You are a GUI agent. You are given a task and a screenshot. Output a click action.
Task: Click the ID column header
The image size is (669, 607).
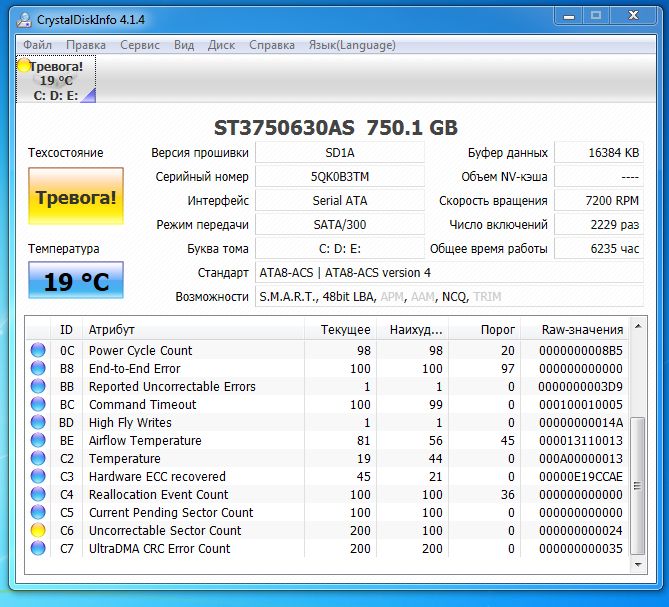[66, 329]
